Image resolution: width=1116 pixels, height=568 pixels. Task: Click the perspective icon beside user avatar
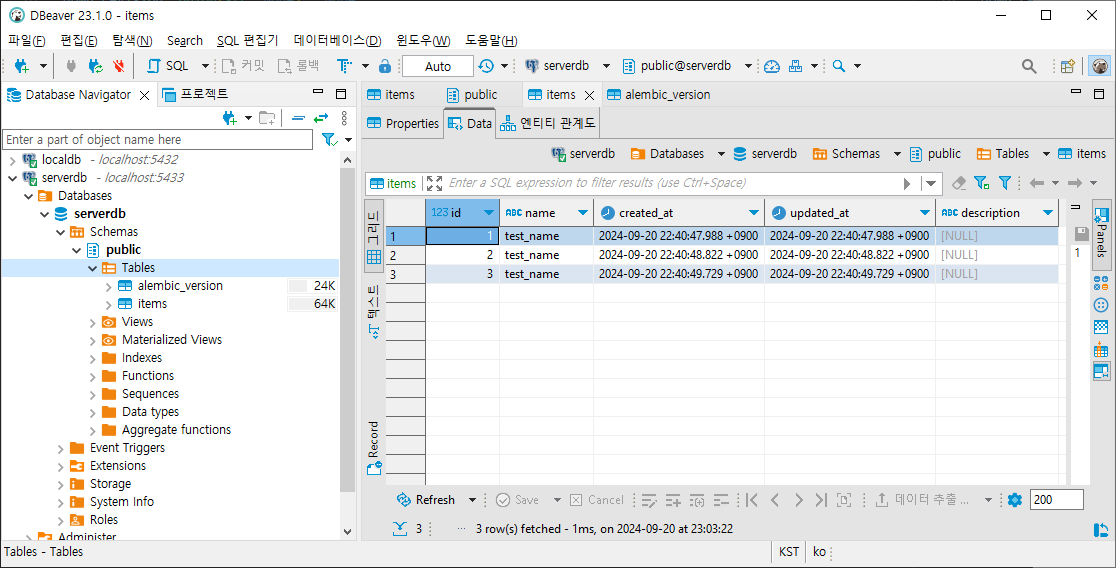pyautogui.click(x=1067, y=66)
